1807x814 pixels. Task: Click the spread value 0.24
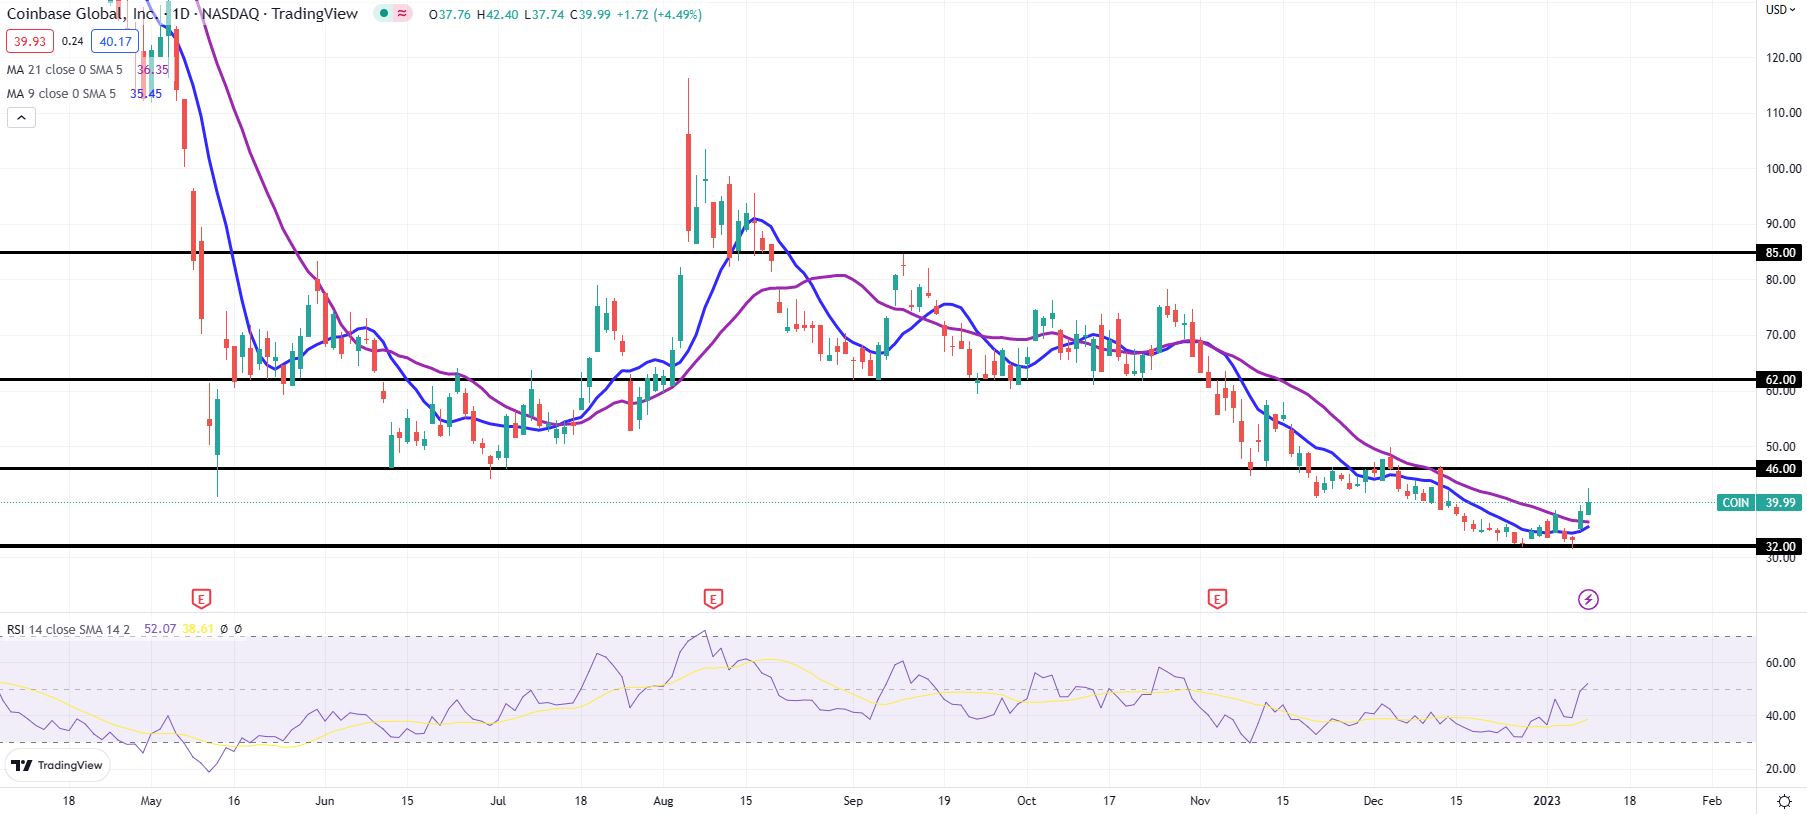click(x=72, y=41)
